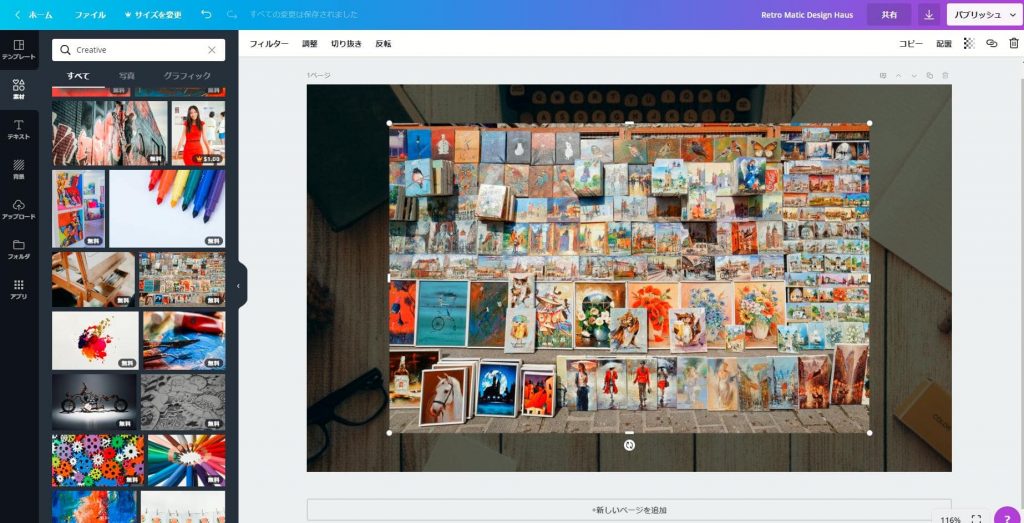1024x523 pixels.
Task: Select the graffiti wall photo thumbnail
Action: click(x=110, y=133)
